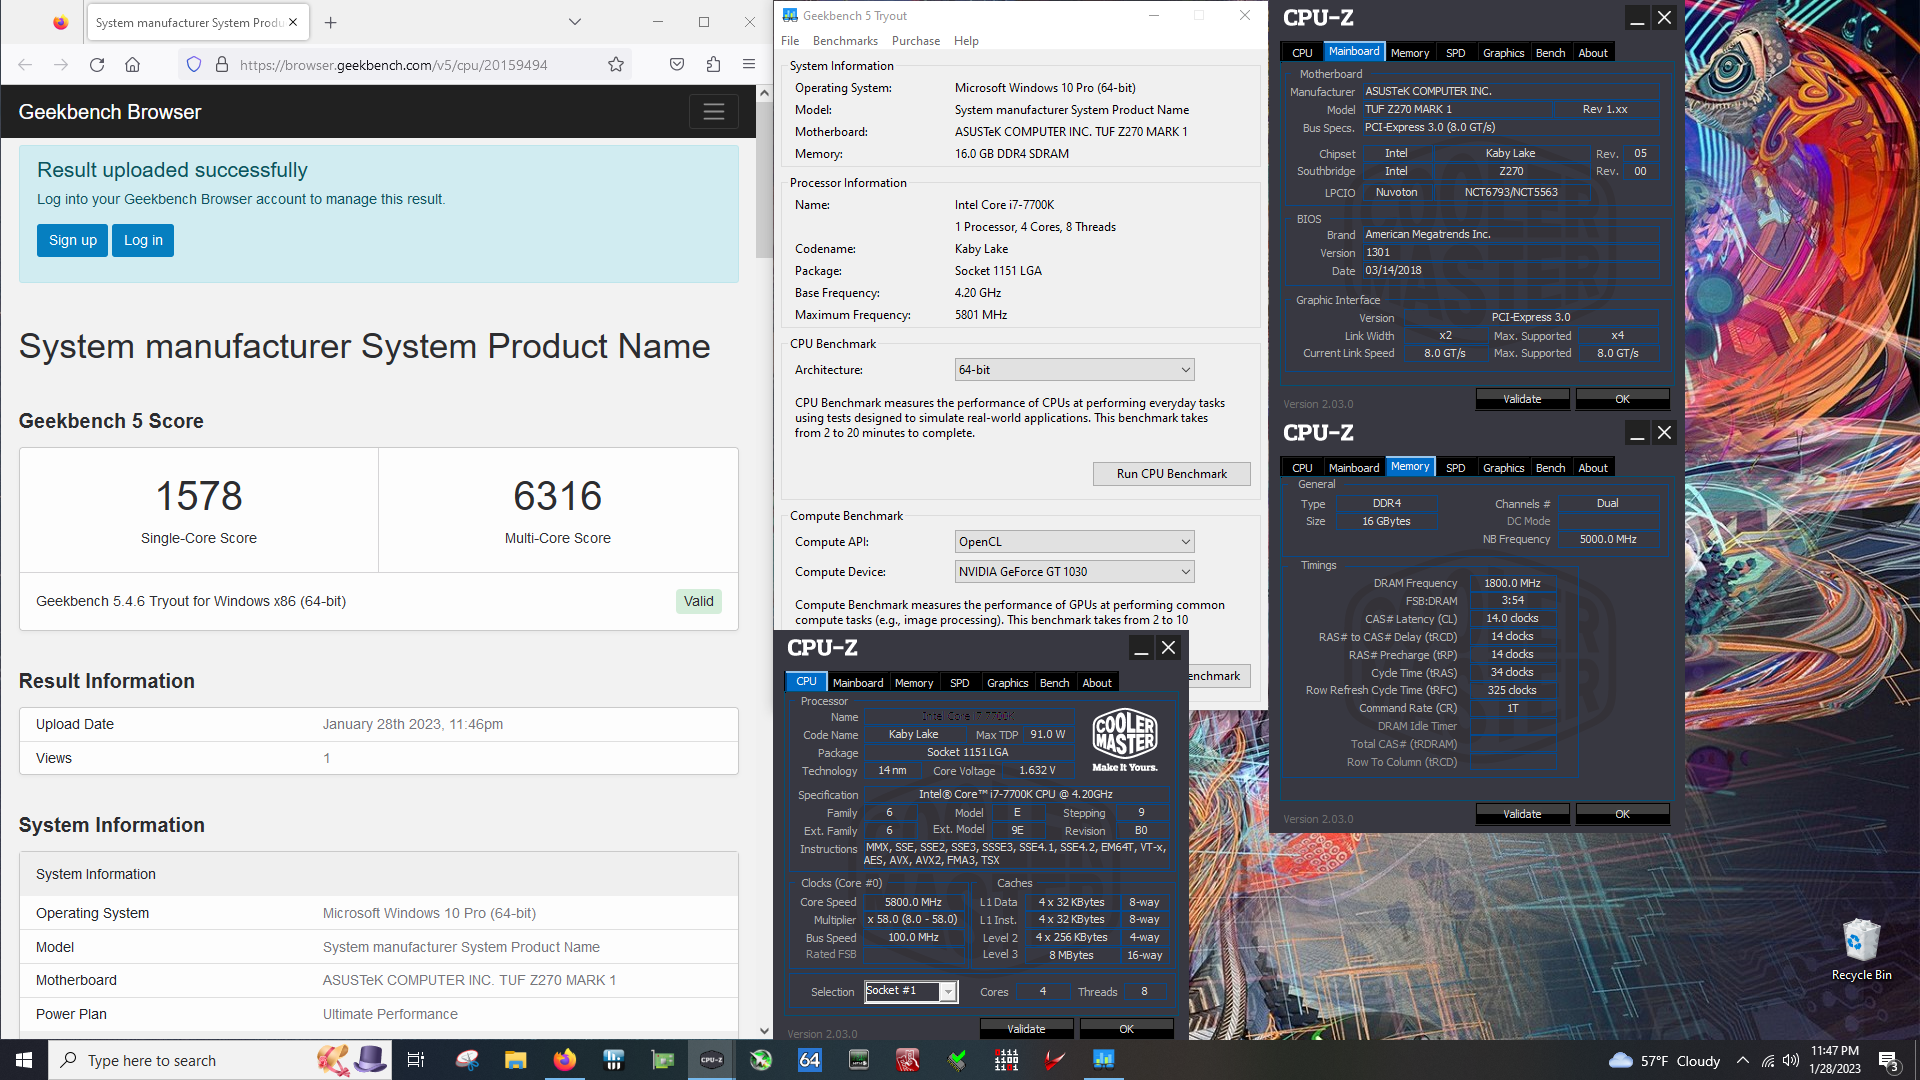This screenshot has width=1920, height=1080.
Task: Open the Geekbench Purchase menu
Action: click(916, 41)
